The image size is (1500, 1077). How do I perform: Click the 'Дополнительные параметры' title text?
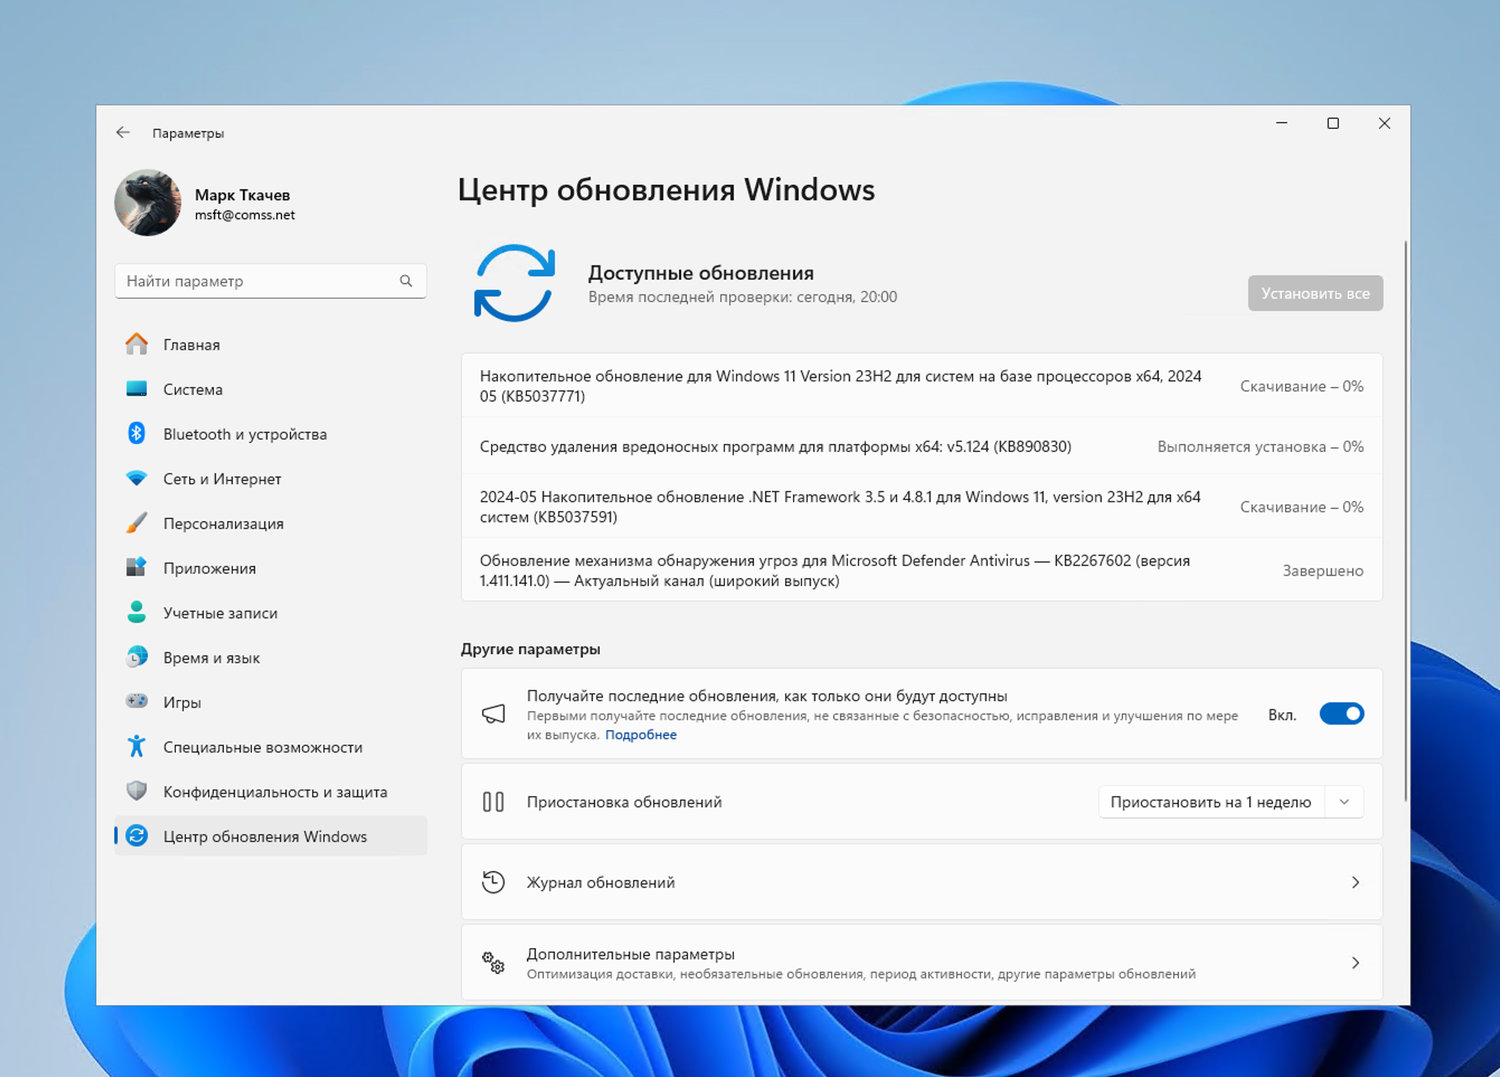pyautogui.click(x=631, y=954)
